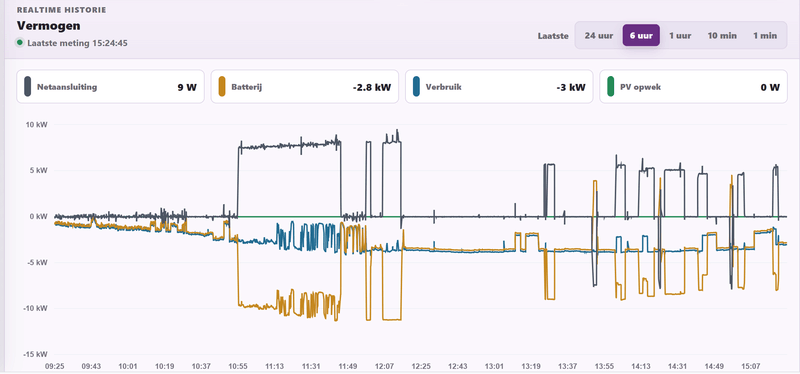
Task: Switch to the 1 uur range
Action: click(x=680, y=36)
